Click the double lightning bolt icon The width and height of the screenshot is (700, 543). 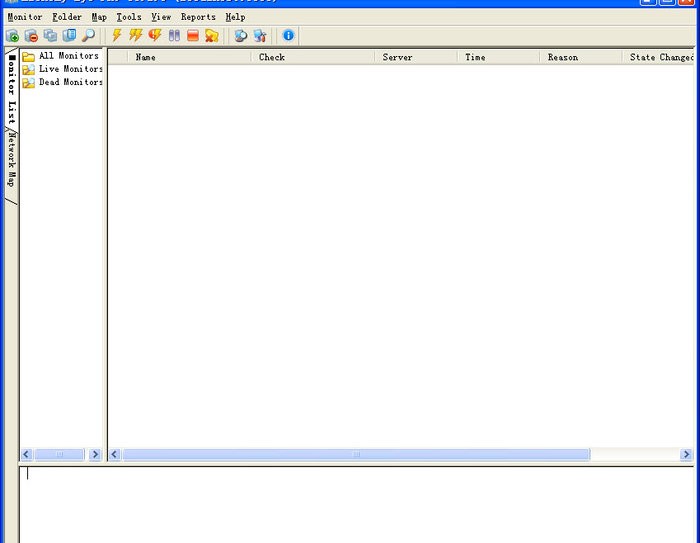click(x=136, y=35)
